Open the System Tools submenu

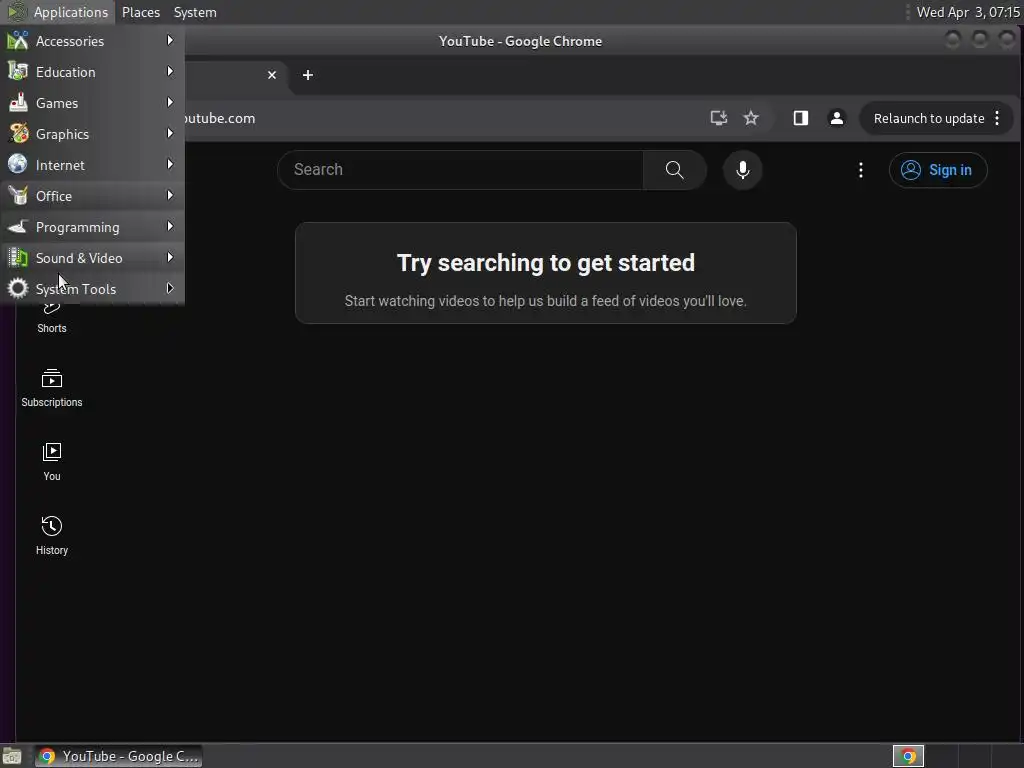(x=92, y=289)
